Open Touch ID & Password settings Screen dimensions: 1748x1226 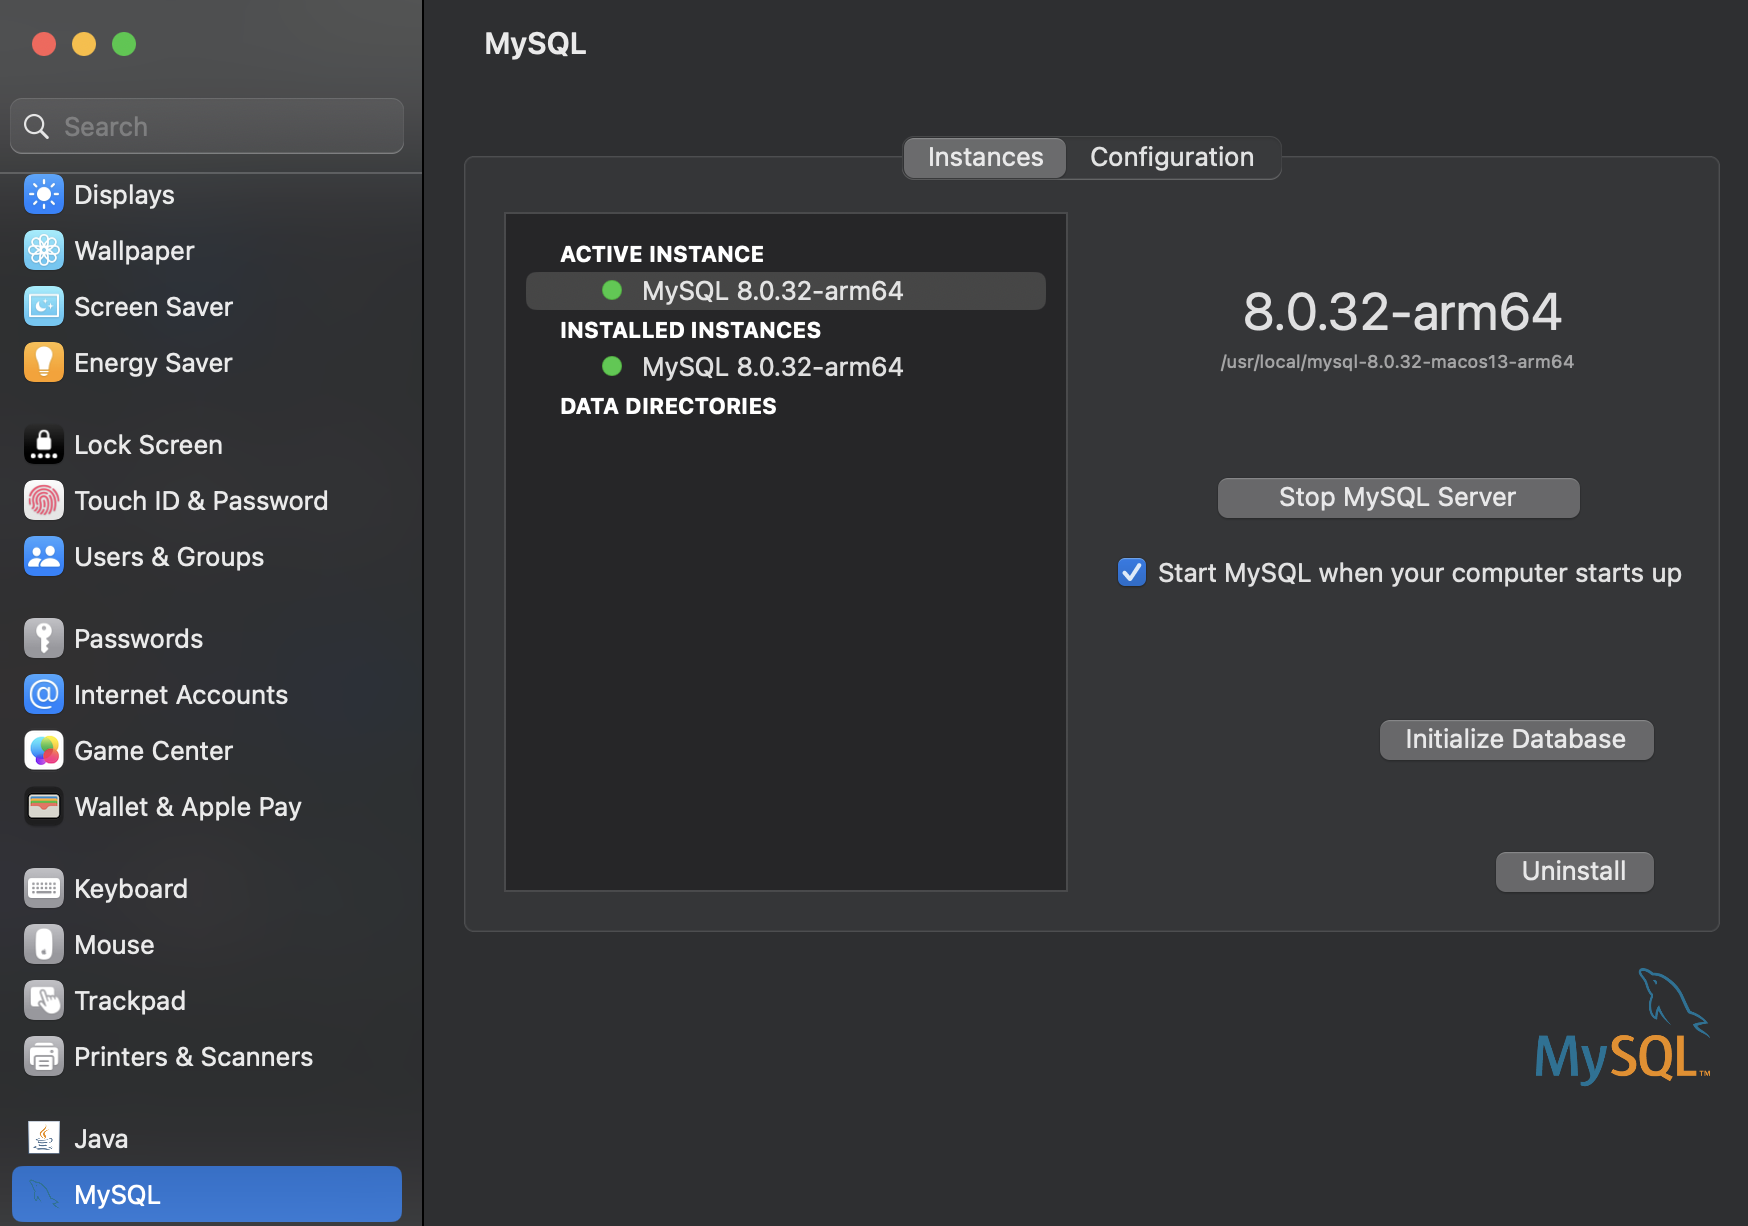pyautogui.click(x=200, y=500)
